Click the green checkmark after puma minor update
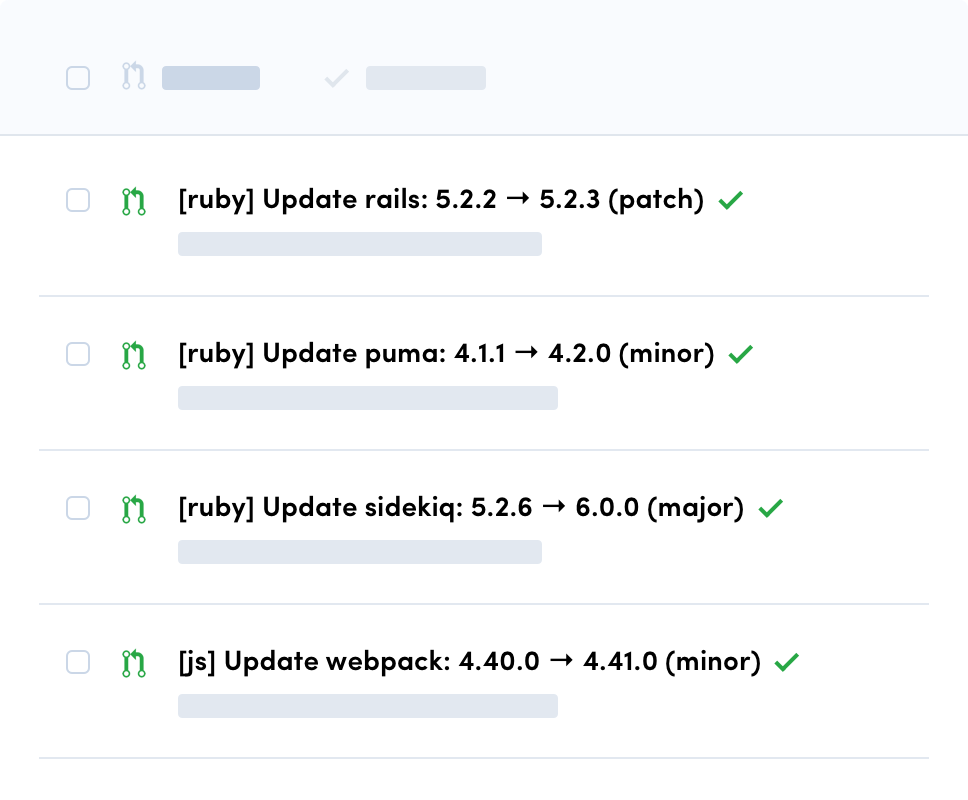This screenshot has height=800, width=968. pyautogui.click(x=740, y=355)
